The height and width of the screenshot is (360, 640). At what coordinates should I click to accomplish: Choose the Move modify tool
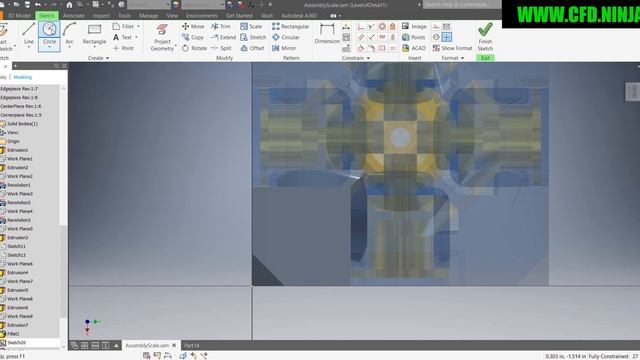[x=193, y=26]
